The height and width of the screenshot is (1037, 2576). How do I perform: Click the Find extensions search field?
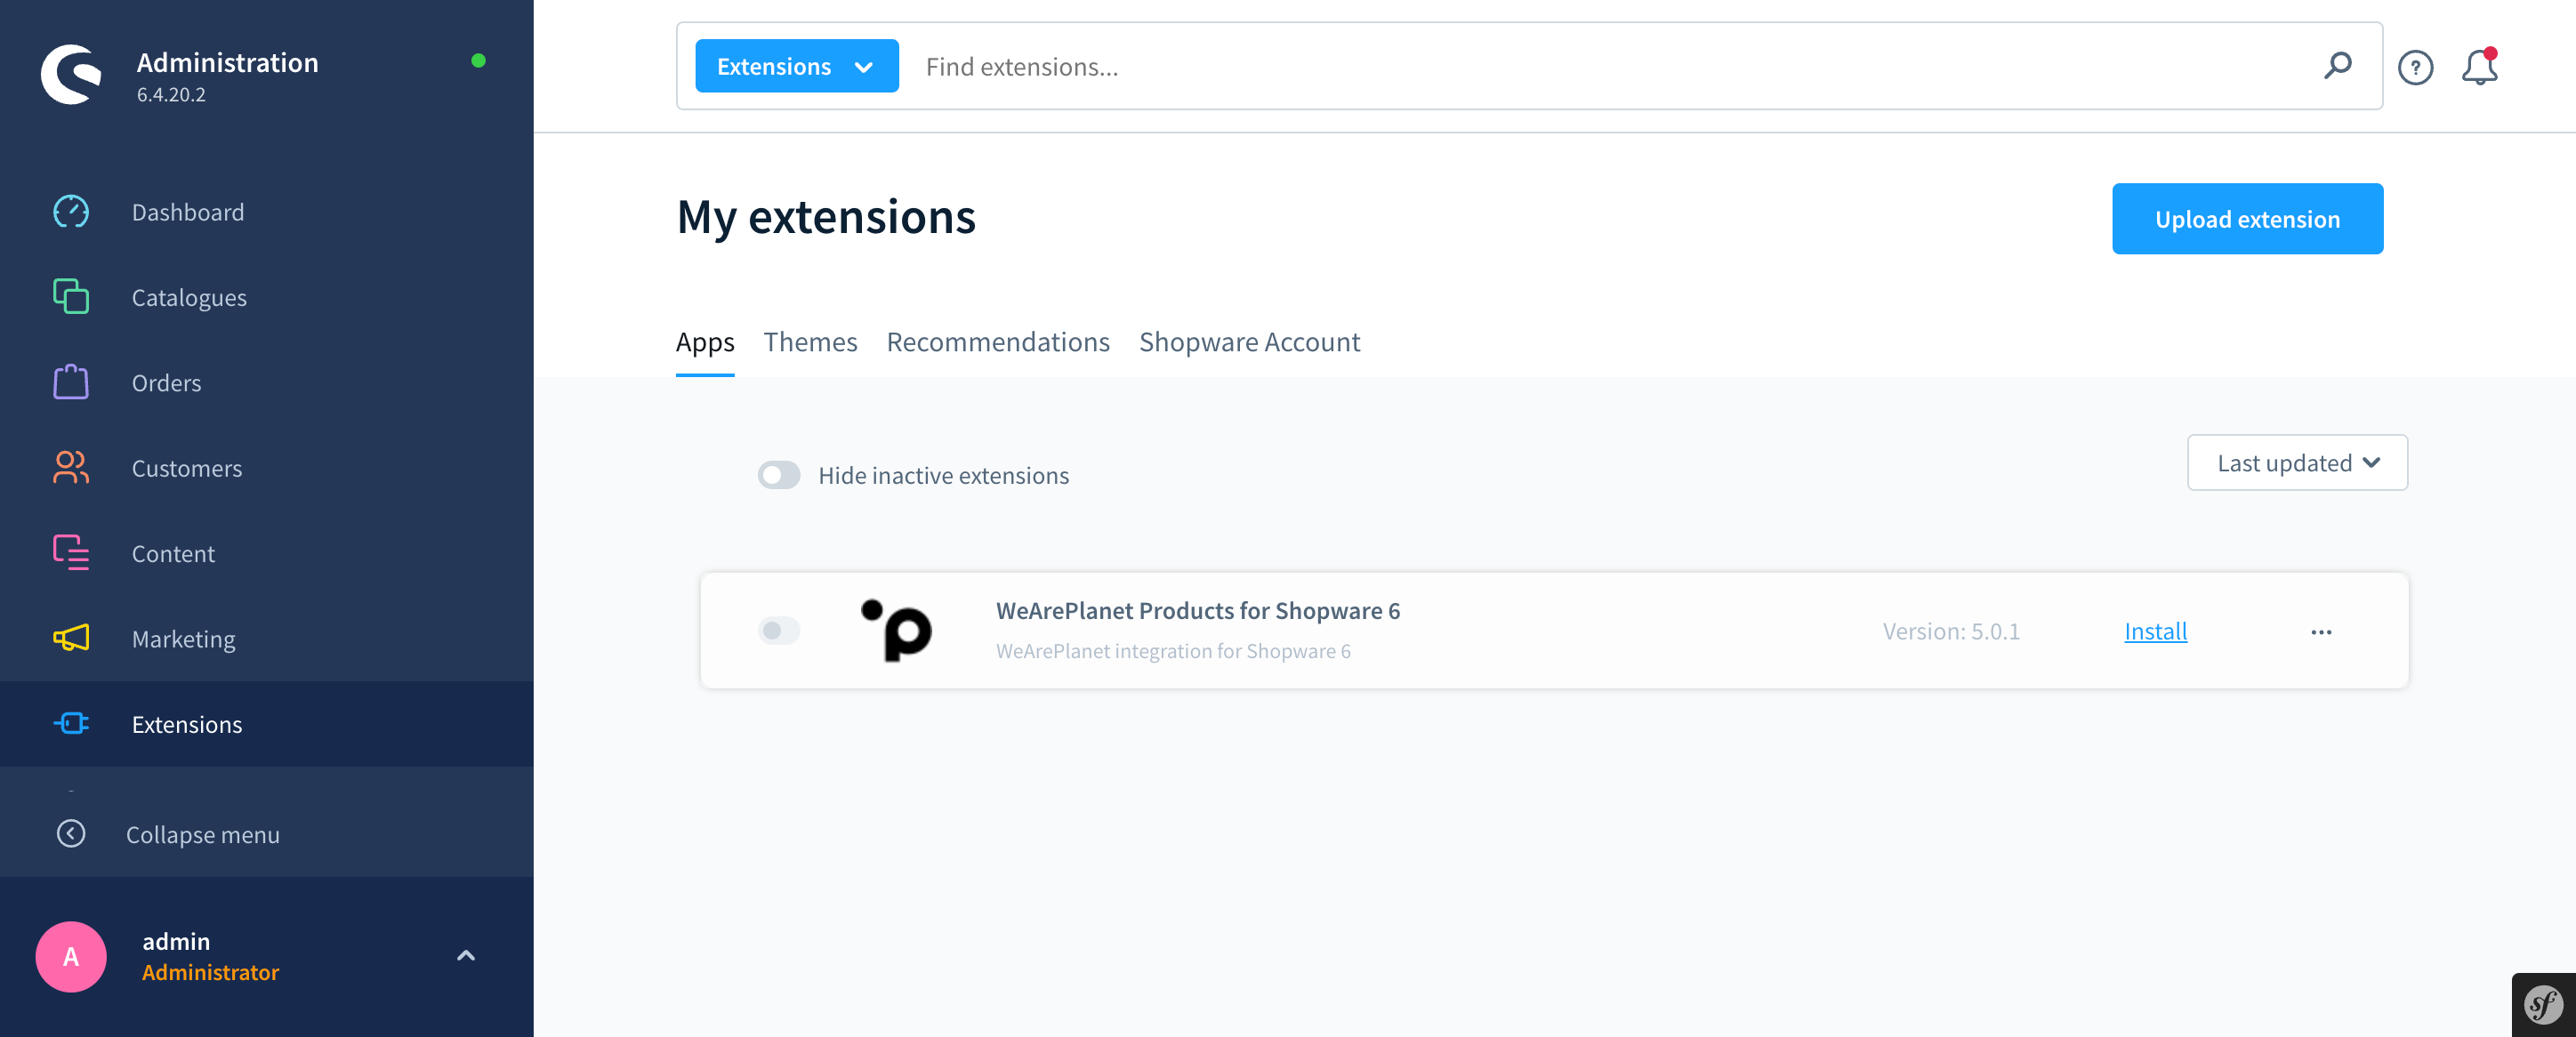1600,66
